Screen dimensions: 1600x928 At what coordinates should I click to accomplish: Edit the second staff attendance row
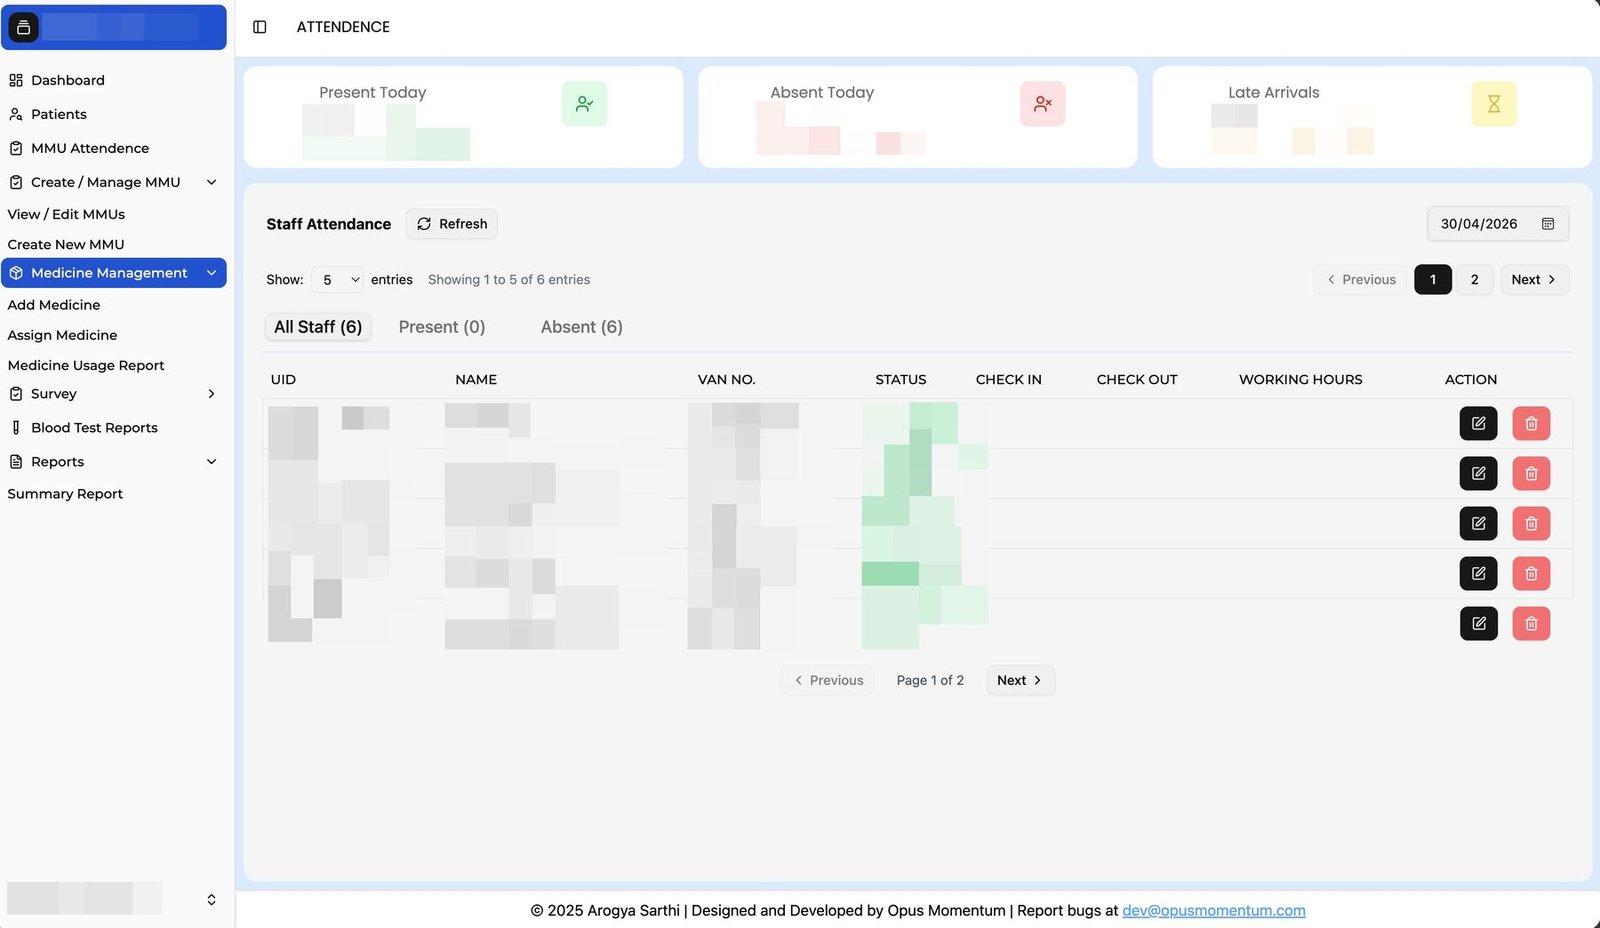pyautogui.click(x=1479, y=473)
